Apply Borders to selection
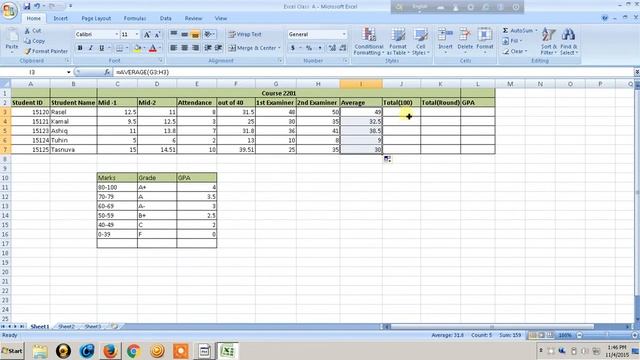Image resolution: width=640 pixels, height=360 pixels. click(x=119, y=48)
